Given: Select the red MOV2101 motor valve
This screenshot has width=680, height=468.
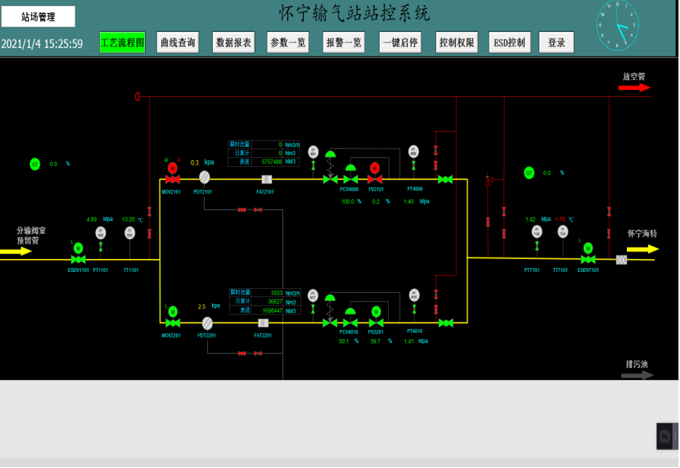Looking at the screenshot, I should 171,167.
